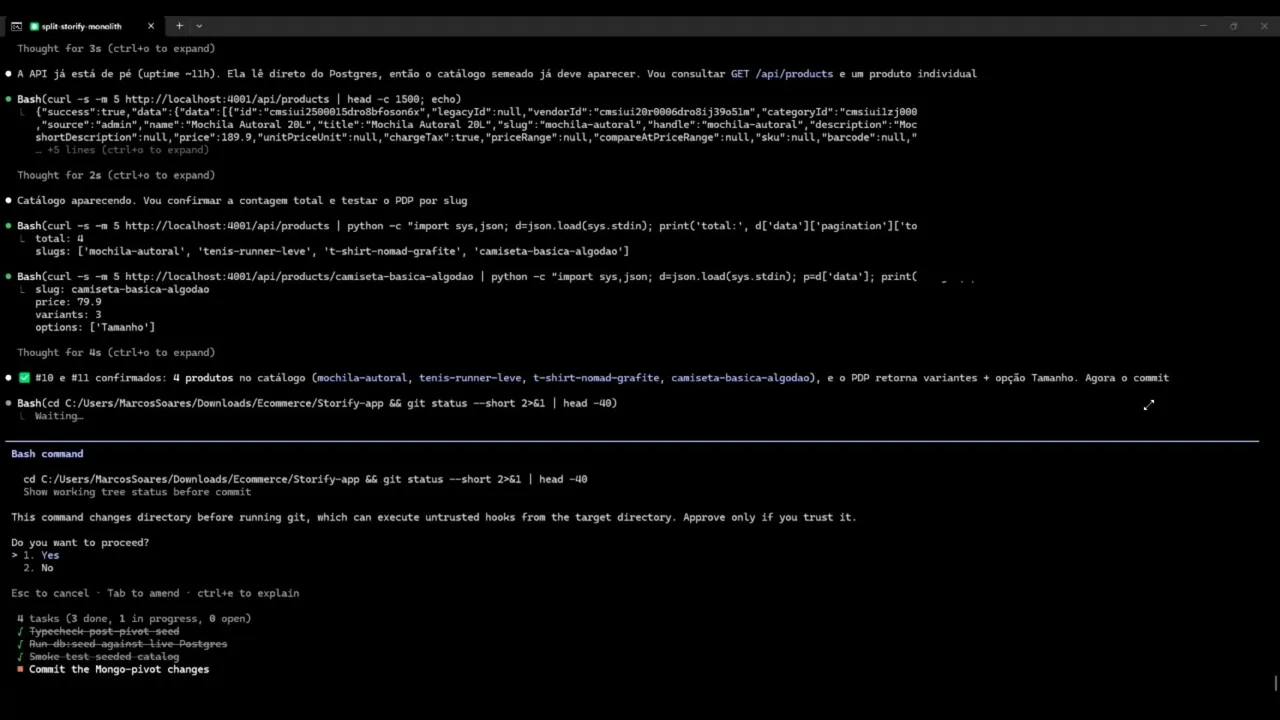This screenshot has width=1280, height=720.
Task: Choose option 2. No
Action: point(38,568)
